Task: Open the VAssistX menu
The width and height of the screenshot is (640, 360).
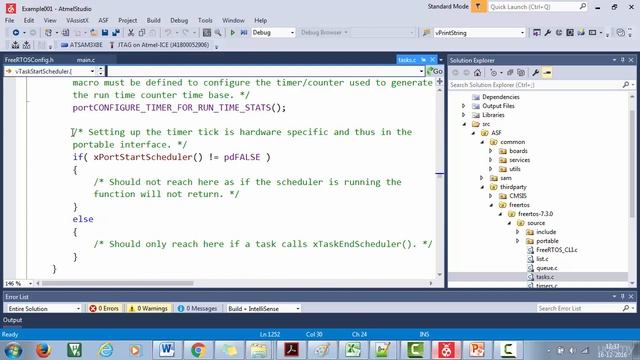Action: (77, 20)
